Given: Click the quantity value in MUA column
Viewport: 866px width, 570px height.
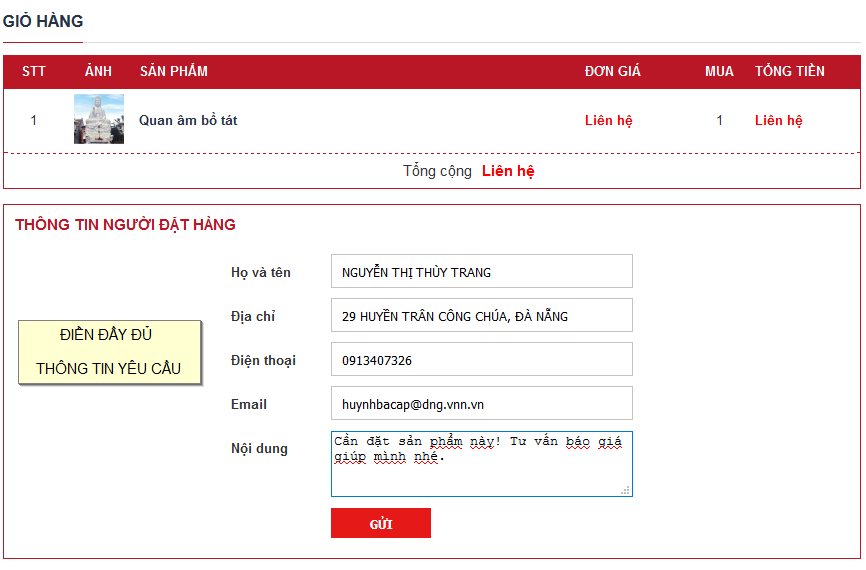Looking at the screenshot, I should pyautogui.click(x=719, y=121).
